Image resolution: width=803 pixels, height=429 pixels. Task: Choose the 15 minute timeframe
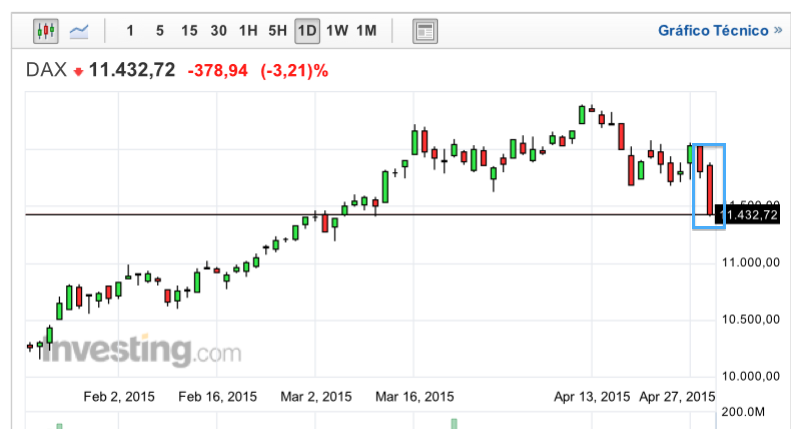click(189, 31)
